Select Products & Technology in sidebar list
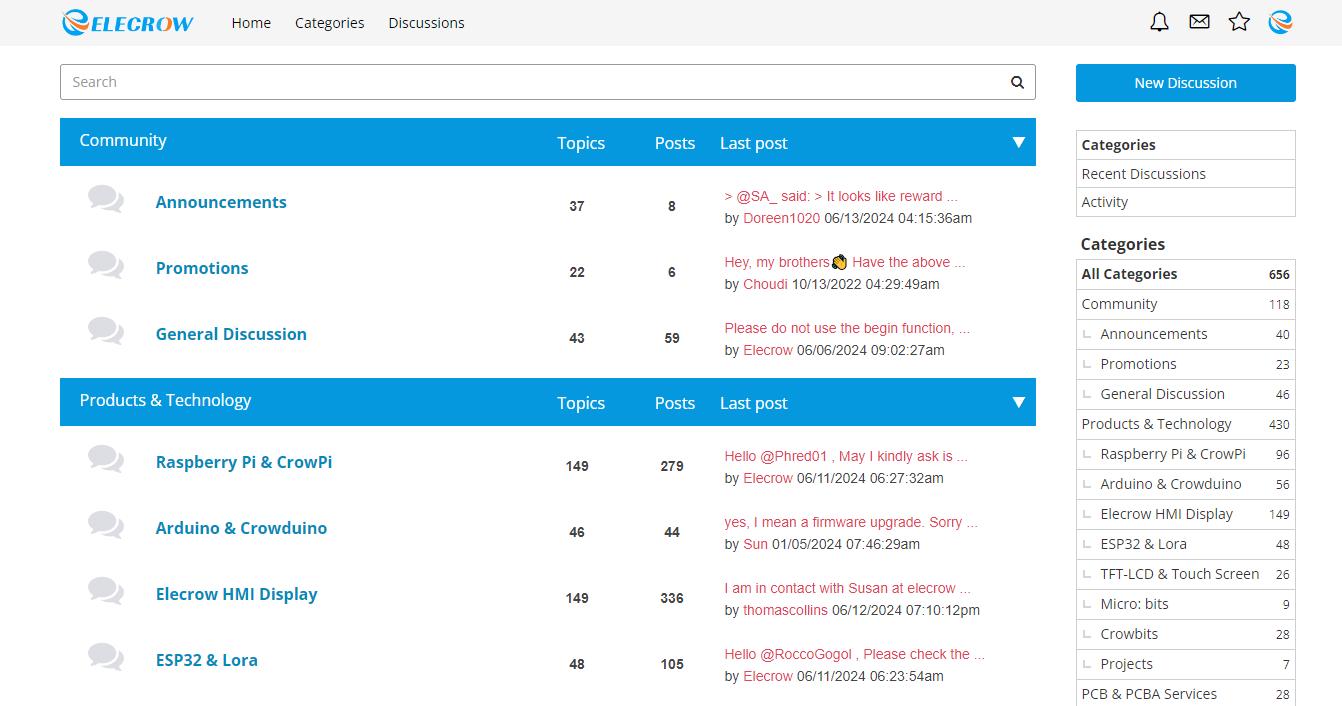Screen dimensions: 1342x706 [1186, 424]
